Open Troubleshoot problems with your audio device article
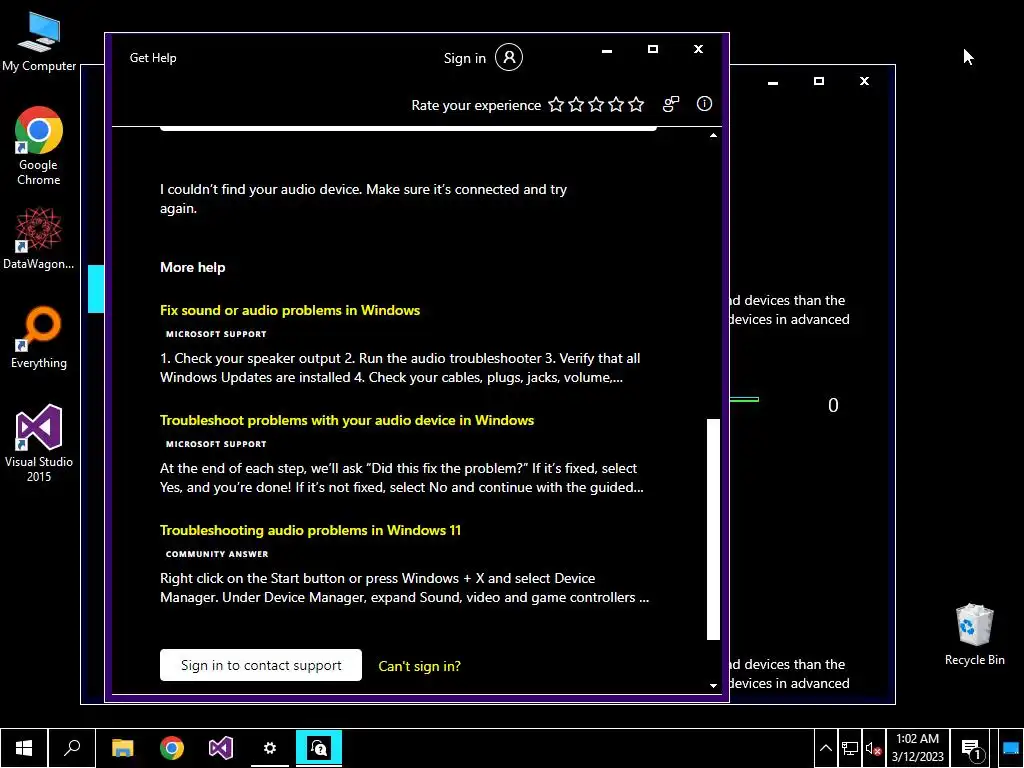The image size is (1024, 768). point(347,421)
